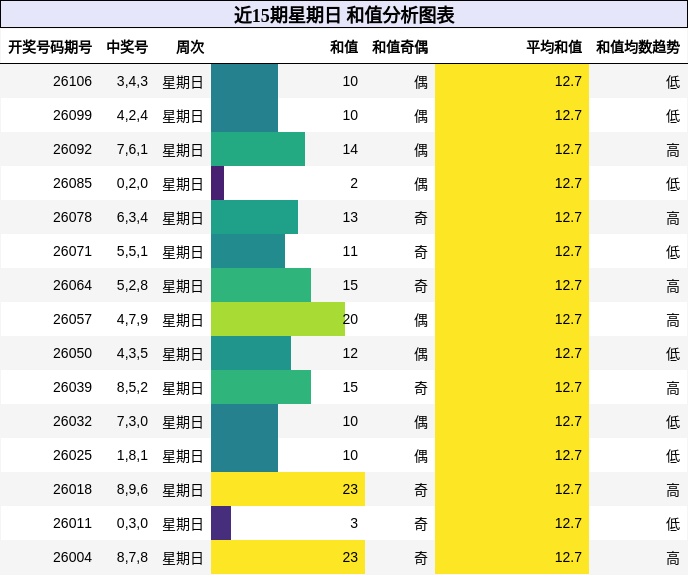688x575 pixels.
Task: Click the 低 trend cell in row 26099
Action: pos(673,116)
